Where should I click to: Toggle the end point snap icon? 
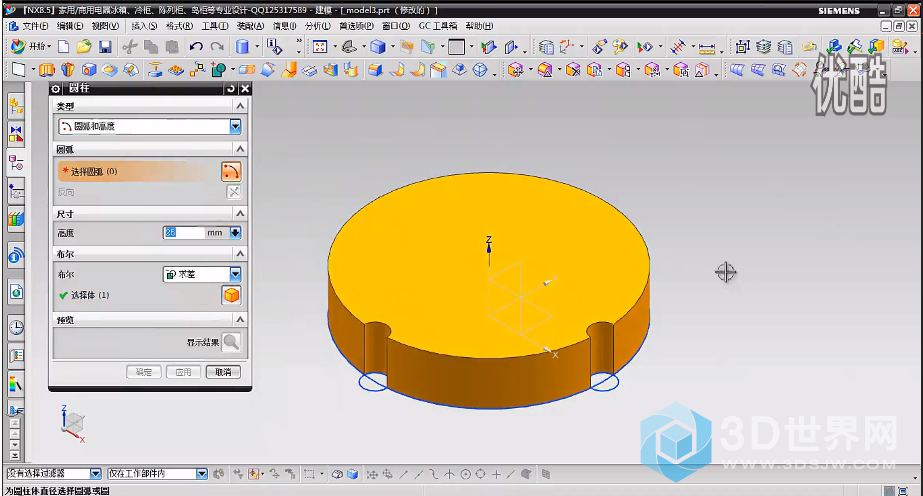pyautogui.click(x=404, y=474)
